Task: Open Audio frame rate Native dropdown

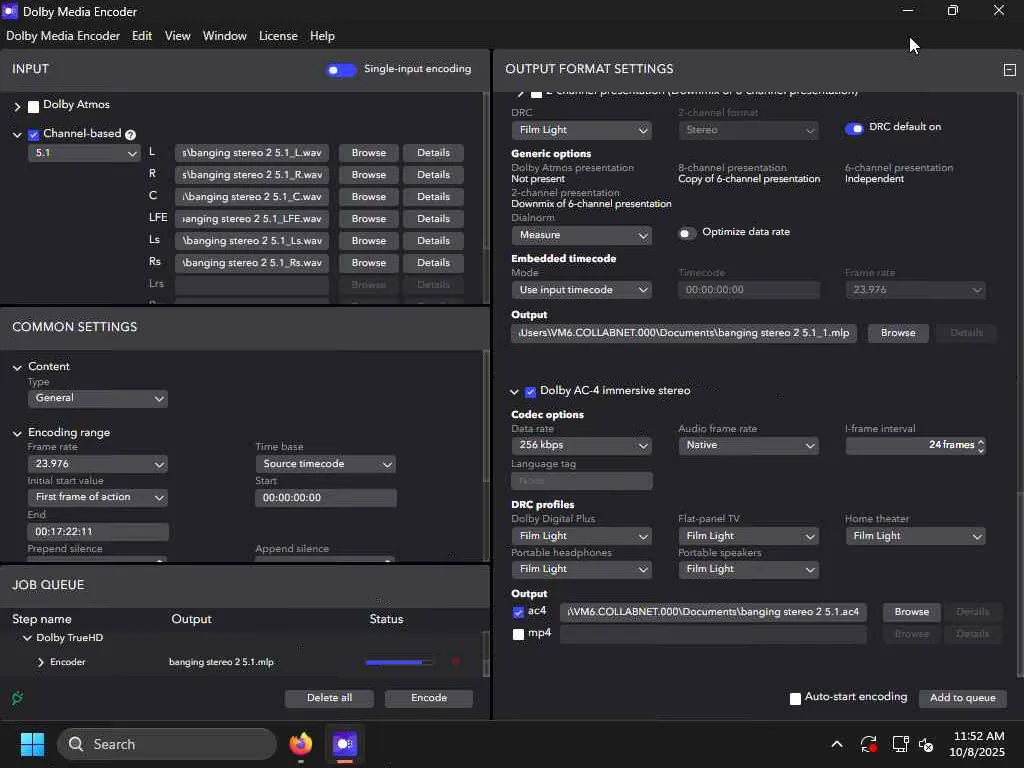Action: click(x=748, y=445)
